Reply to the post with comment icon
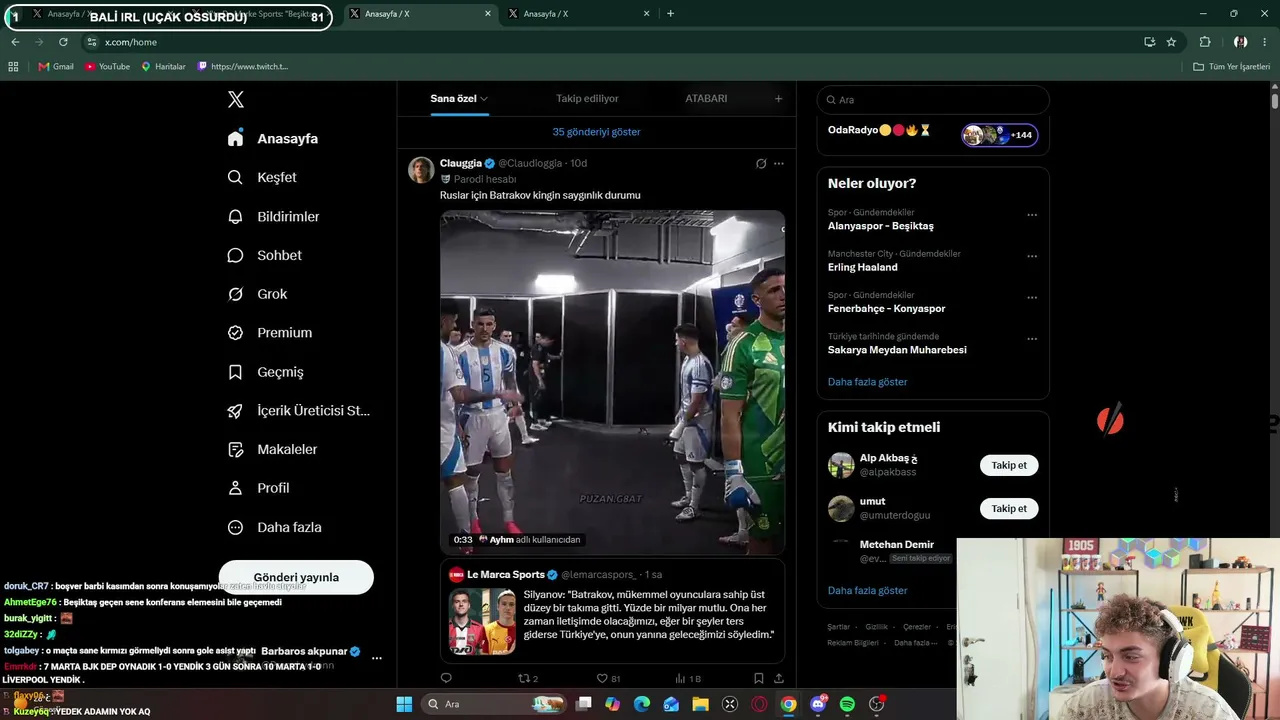The height and width of the screenshot is (720, 1280). [x=446, y=678]
